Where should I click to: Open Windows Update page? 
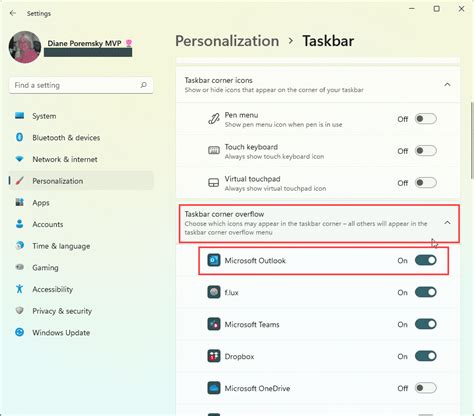(81, 333)
